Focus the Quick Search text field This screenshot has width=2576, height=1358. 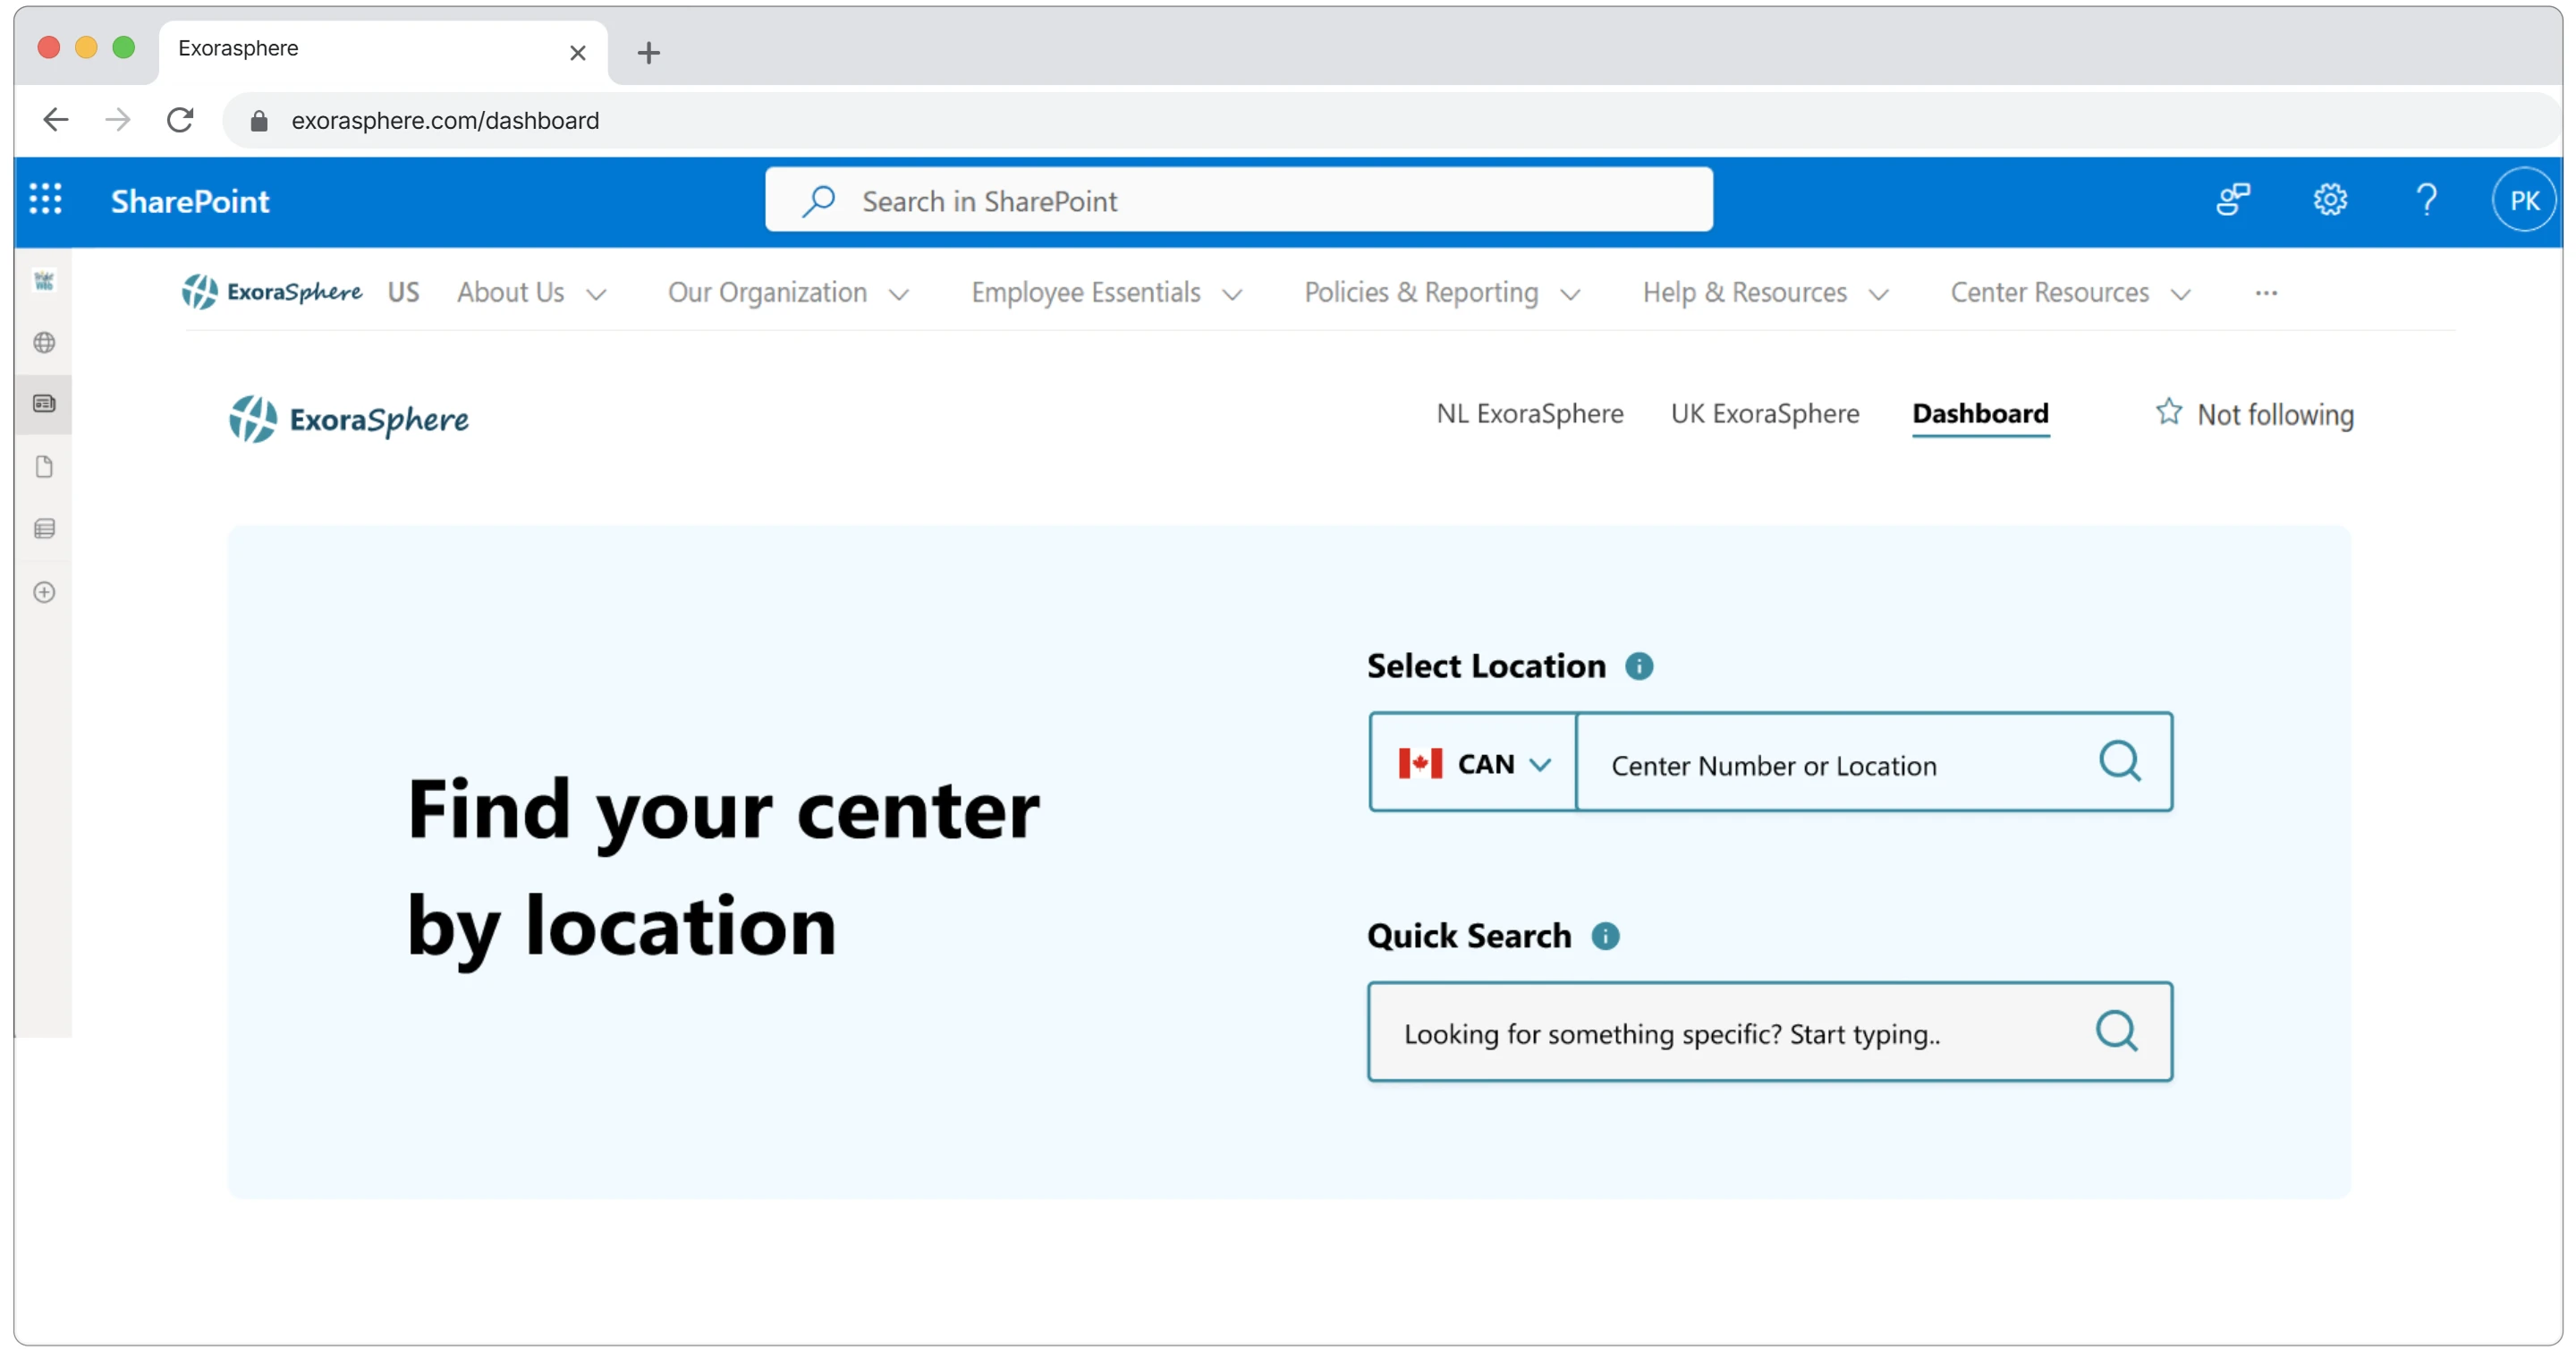click(1768, 1032)
